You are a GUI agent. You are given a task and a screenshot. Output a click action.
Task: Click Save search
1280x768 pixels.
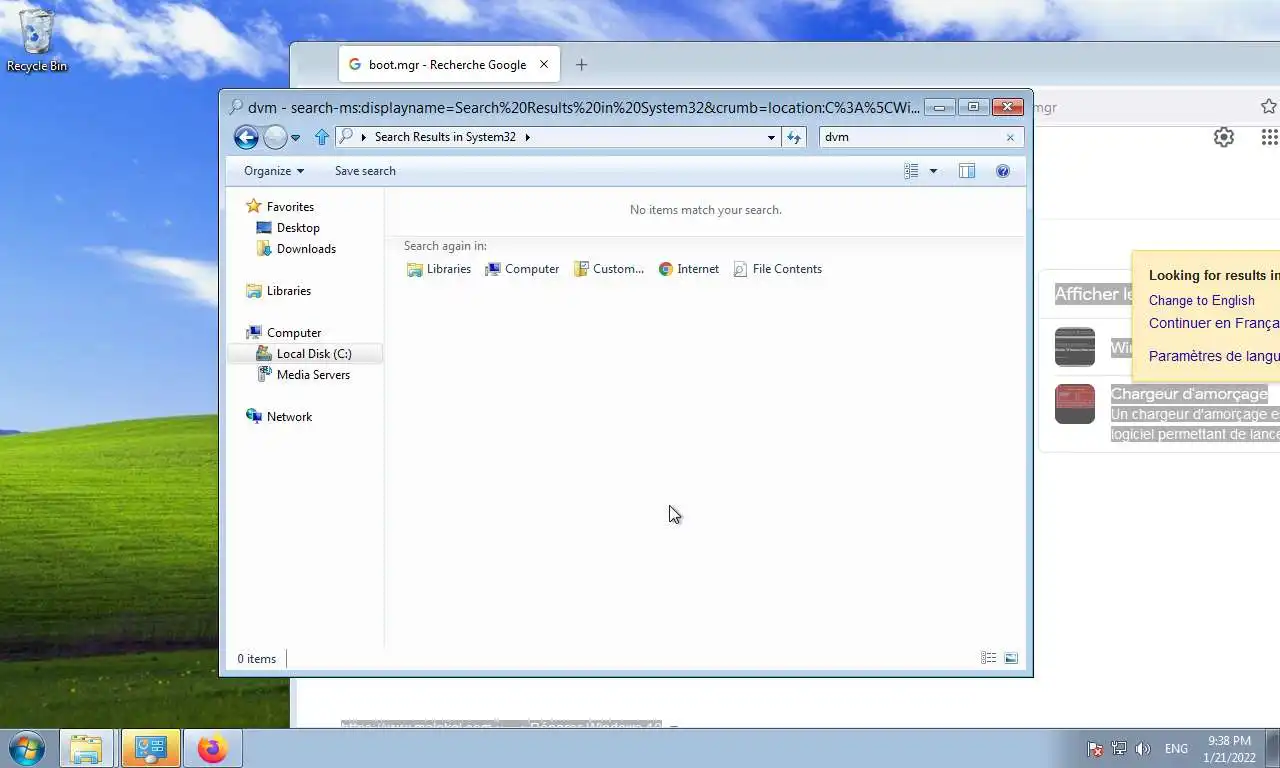pyautogui.click(x=365, y=171)
